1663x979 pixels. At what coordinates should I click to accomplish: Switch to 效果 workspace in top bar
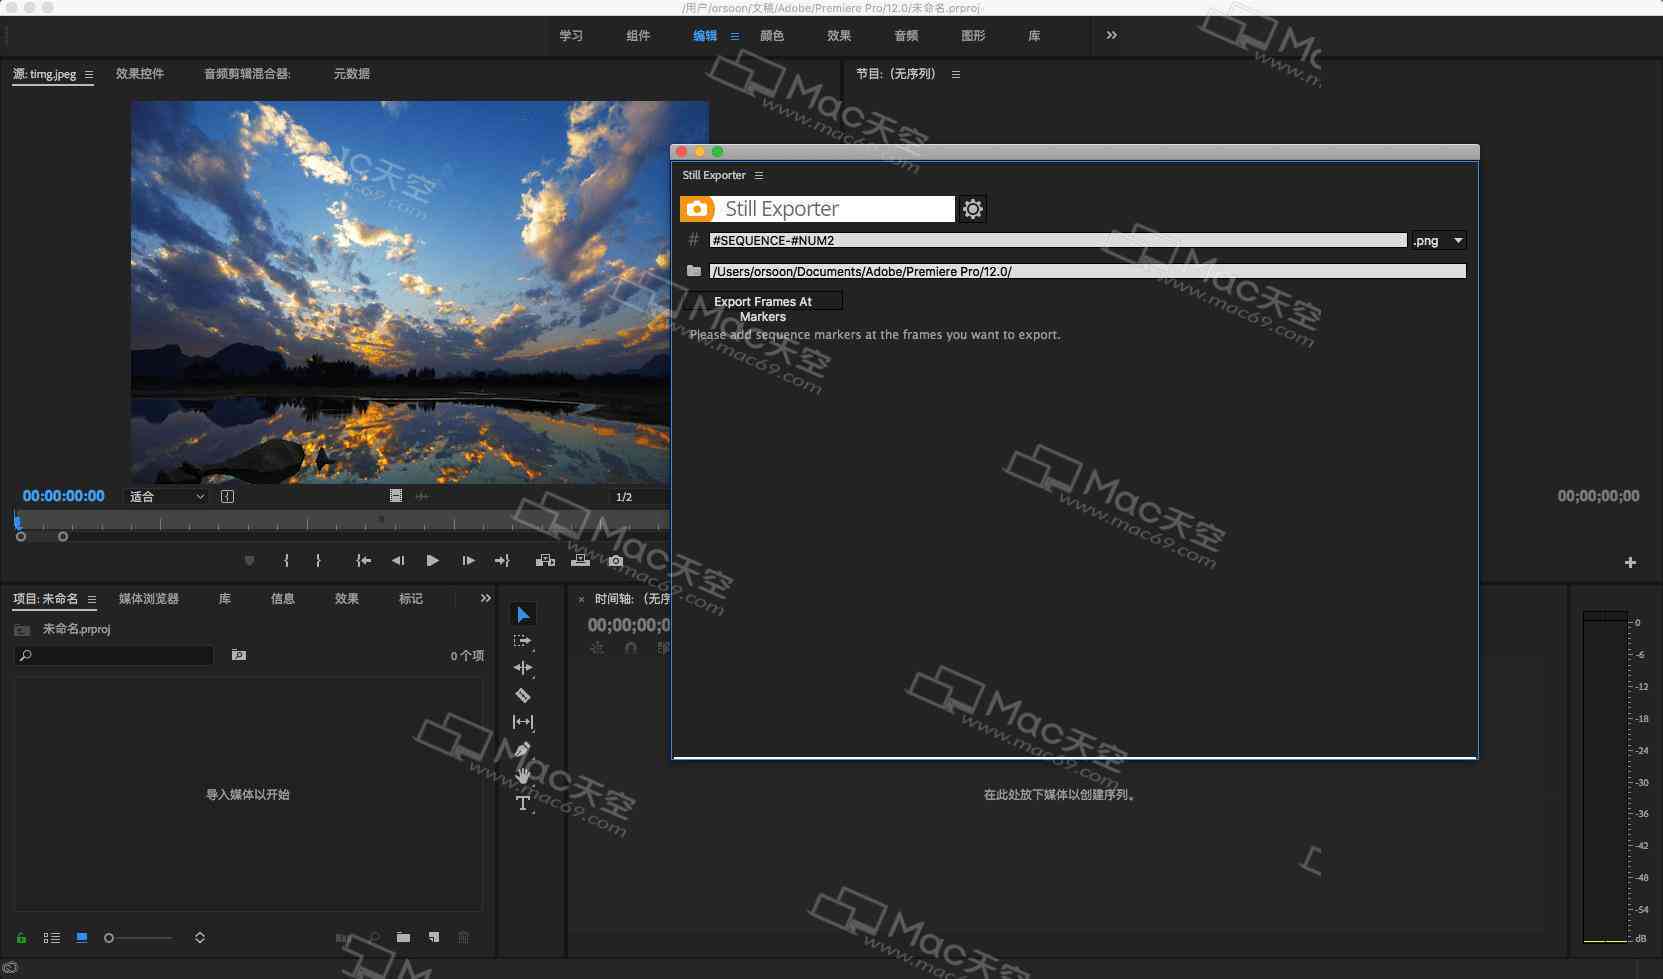pyautogui.click(x=839, y=36)
